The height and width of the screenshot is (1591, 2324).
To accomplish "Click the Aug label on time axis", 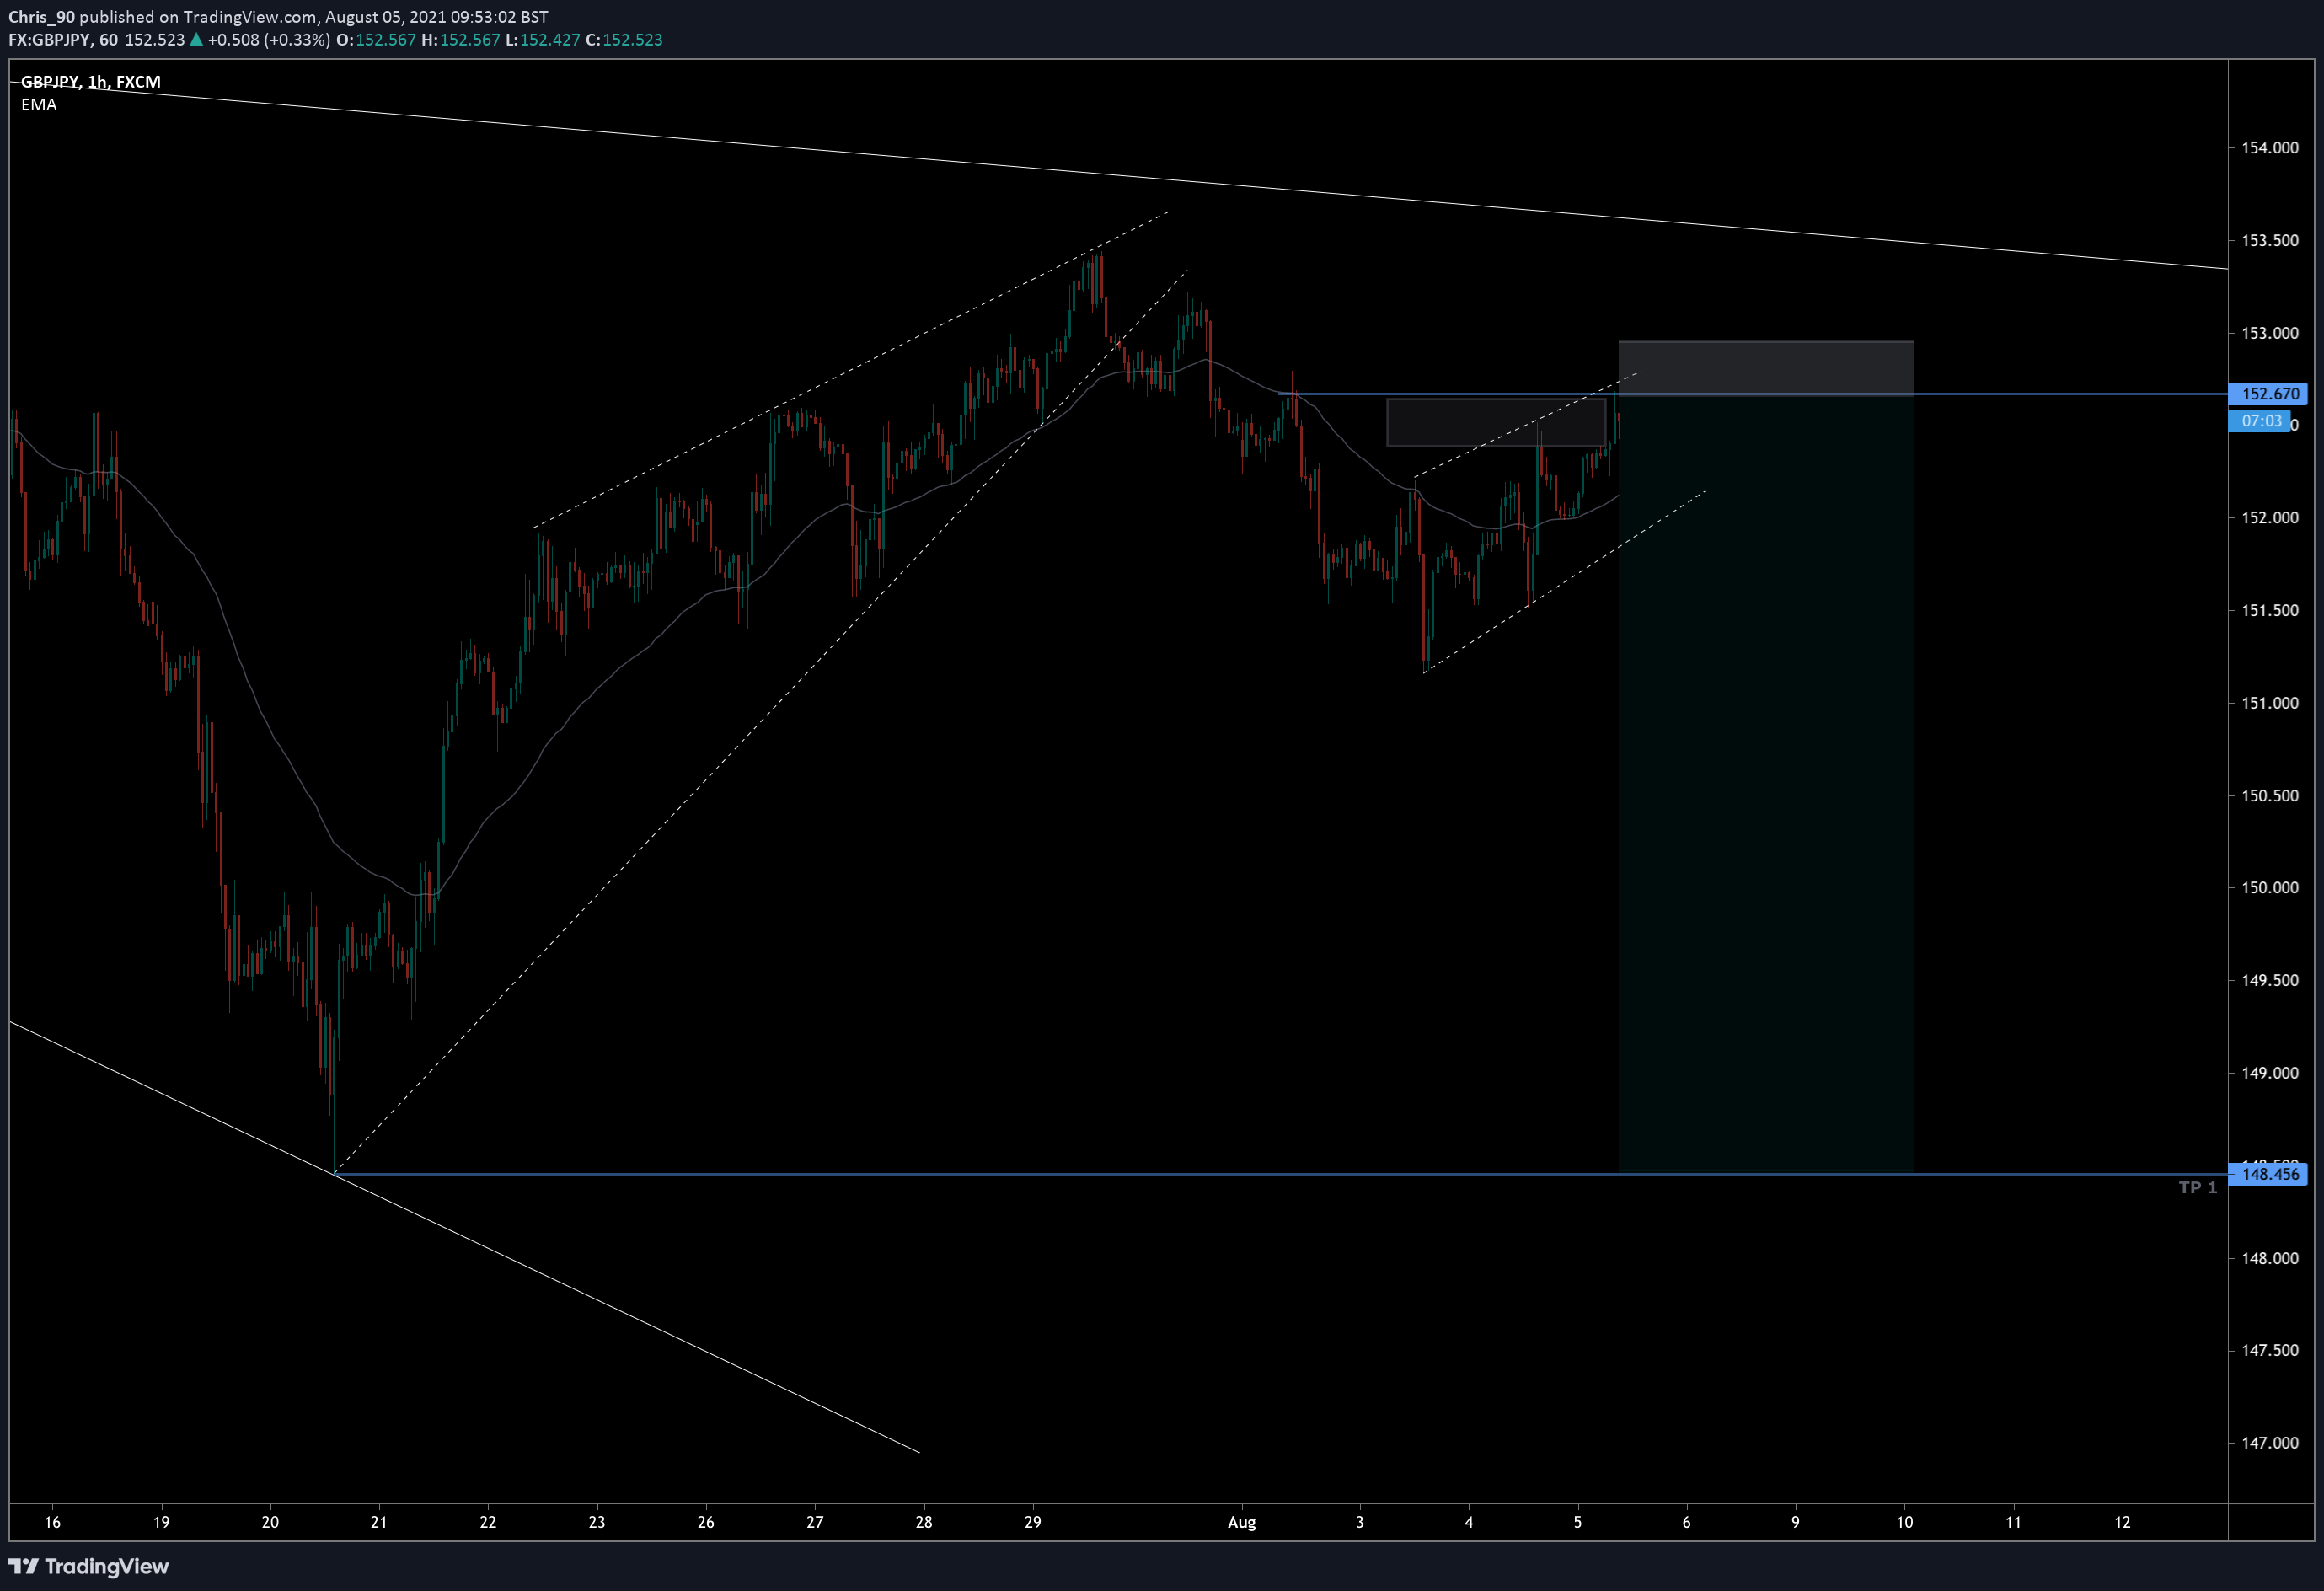I will (x=1242, y=1523).
